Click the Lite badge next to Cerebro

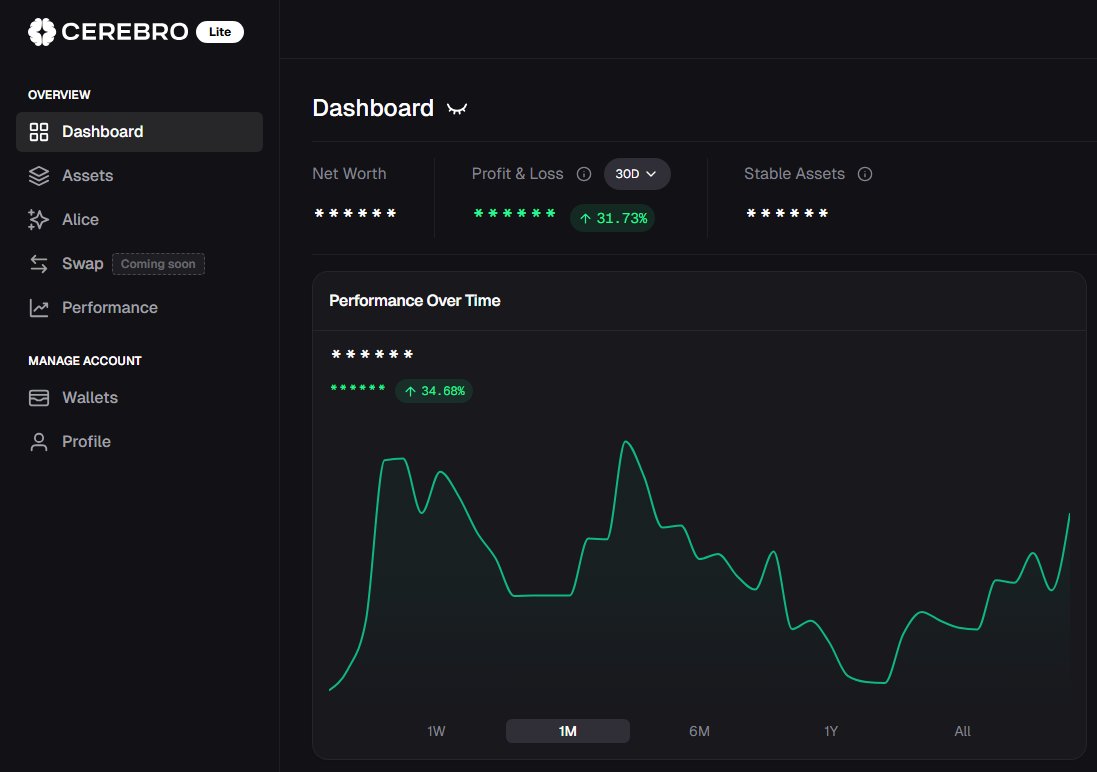pyautogui.click(x=219, y=31)
